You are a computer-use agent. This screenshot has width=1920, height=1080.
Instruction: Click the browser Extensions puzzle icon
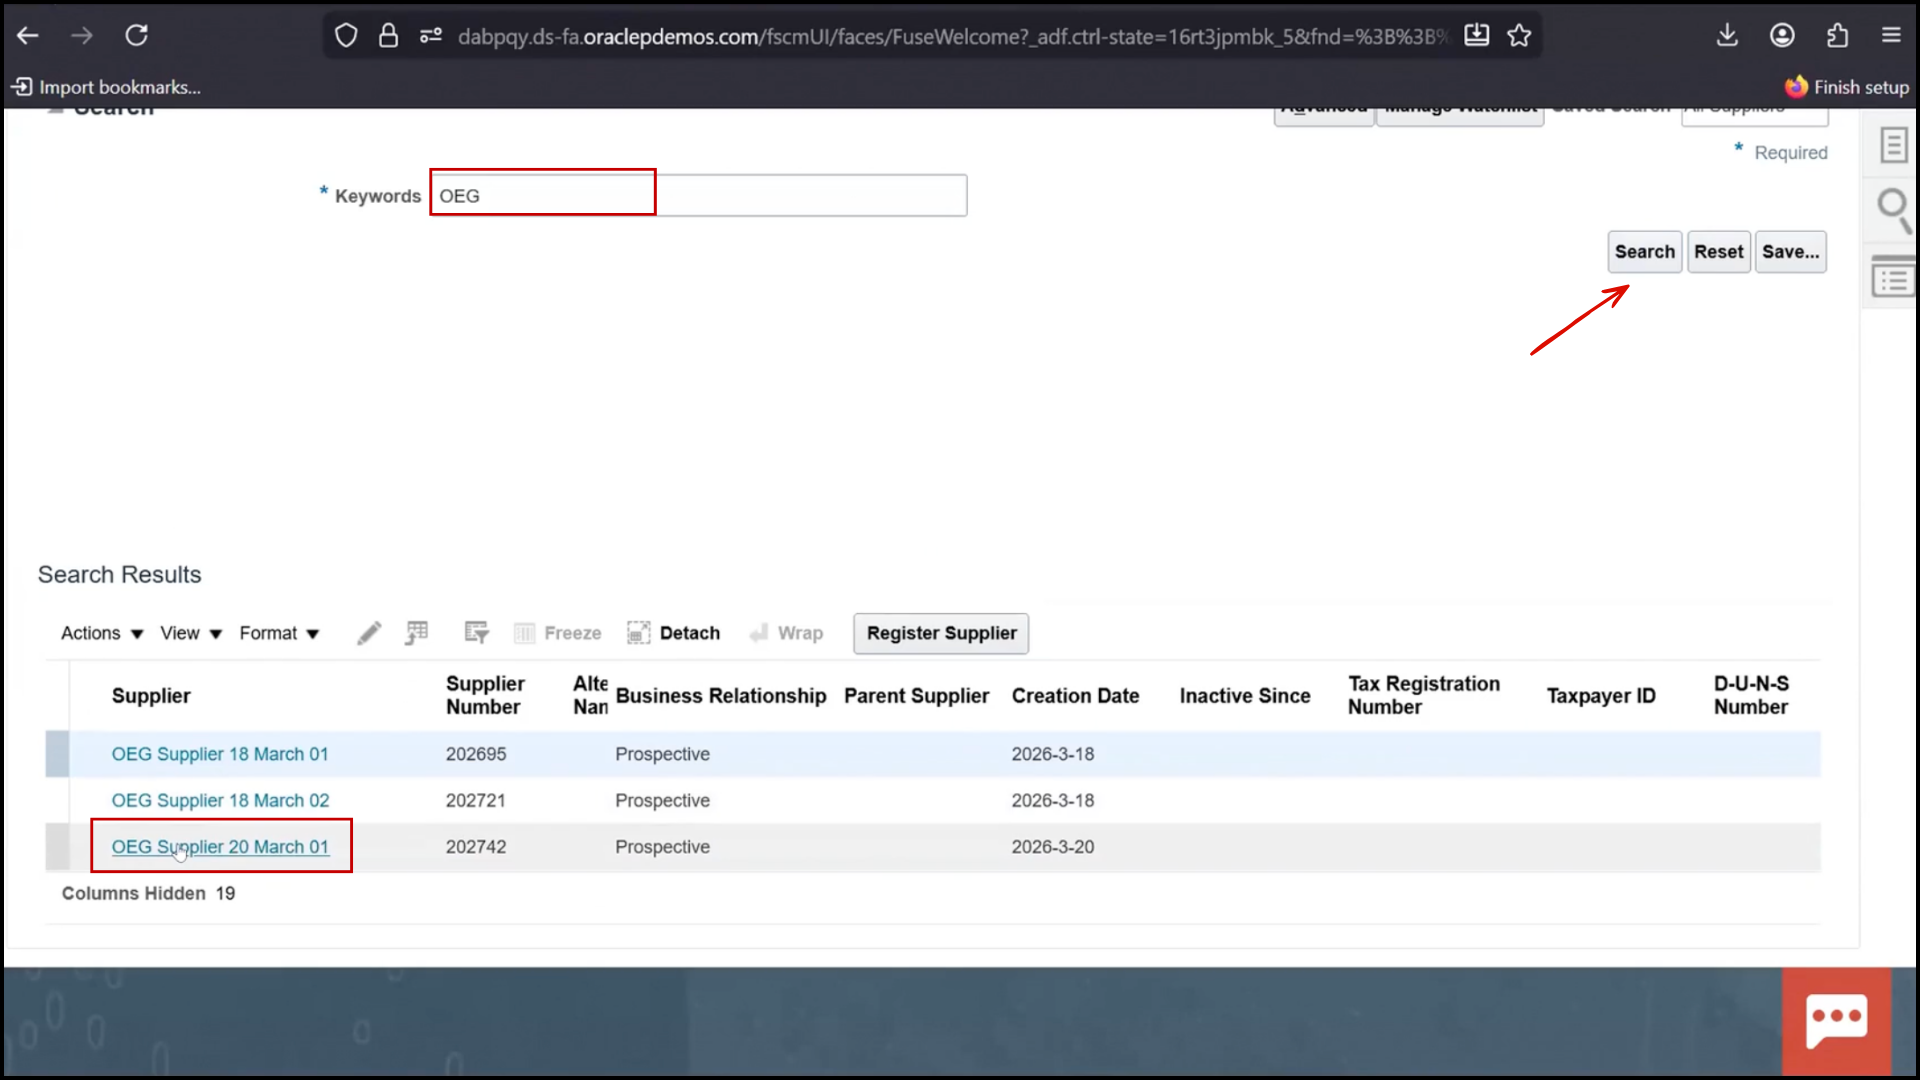pos(1837,35)
